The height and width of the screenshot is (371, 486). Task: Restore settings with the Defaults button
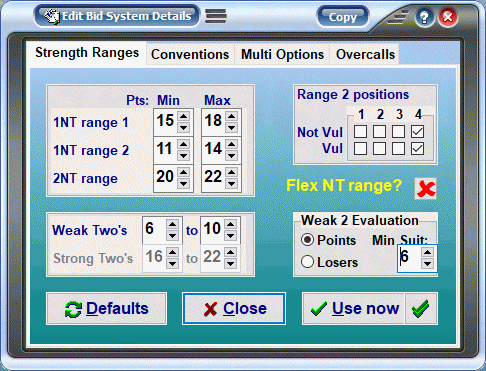[107, 309]
